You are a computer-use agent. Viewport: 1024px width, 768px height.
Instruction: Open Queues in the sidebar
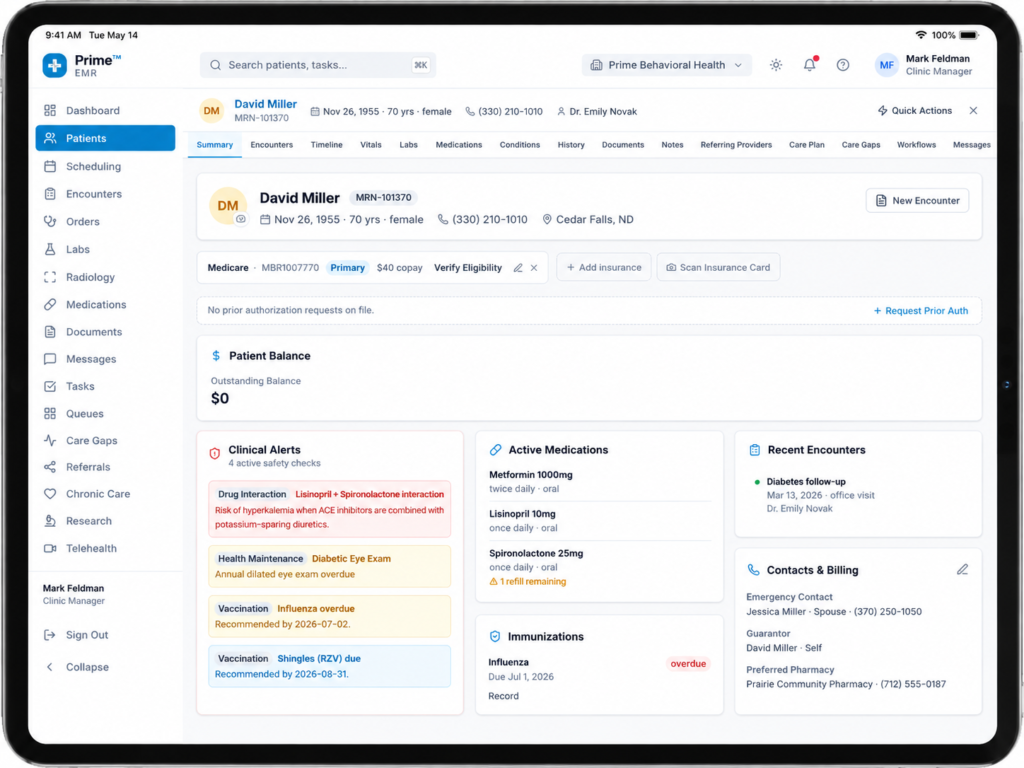pos(105,413)
